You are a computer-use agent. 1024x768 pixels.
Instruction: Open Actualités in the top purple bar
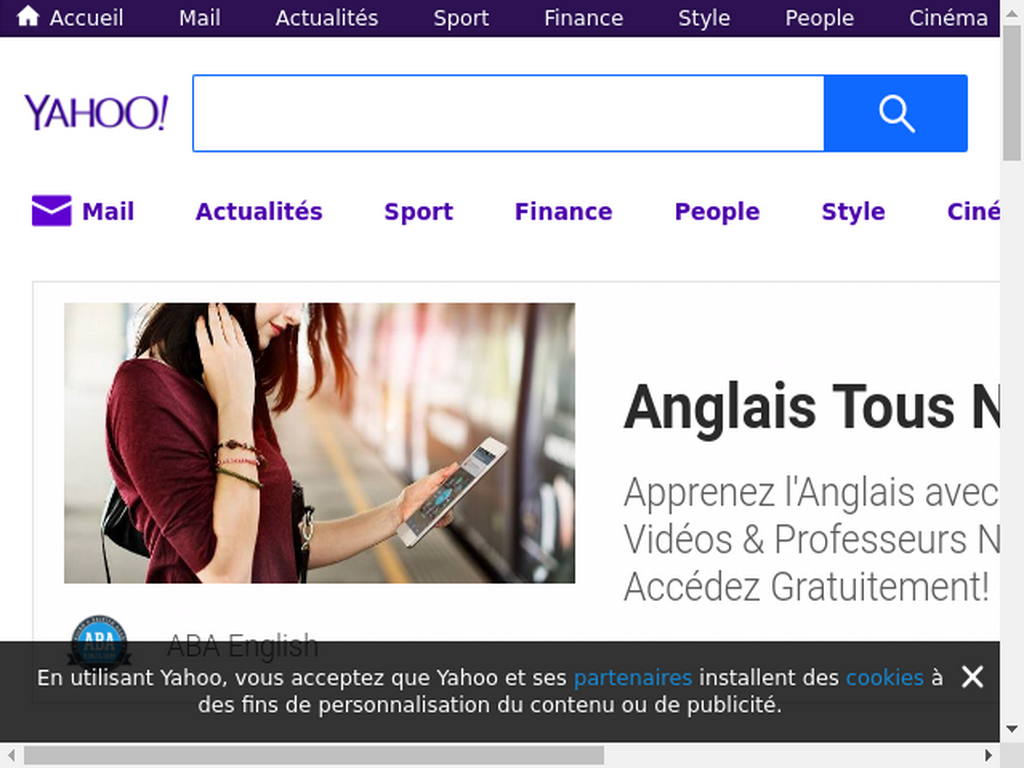pos(327,18)
